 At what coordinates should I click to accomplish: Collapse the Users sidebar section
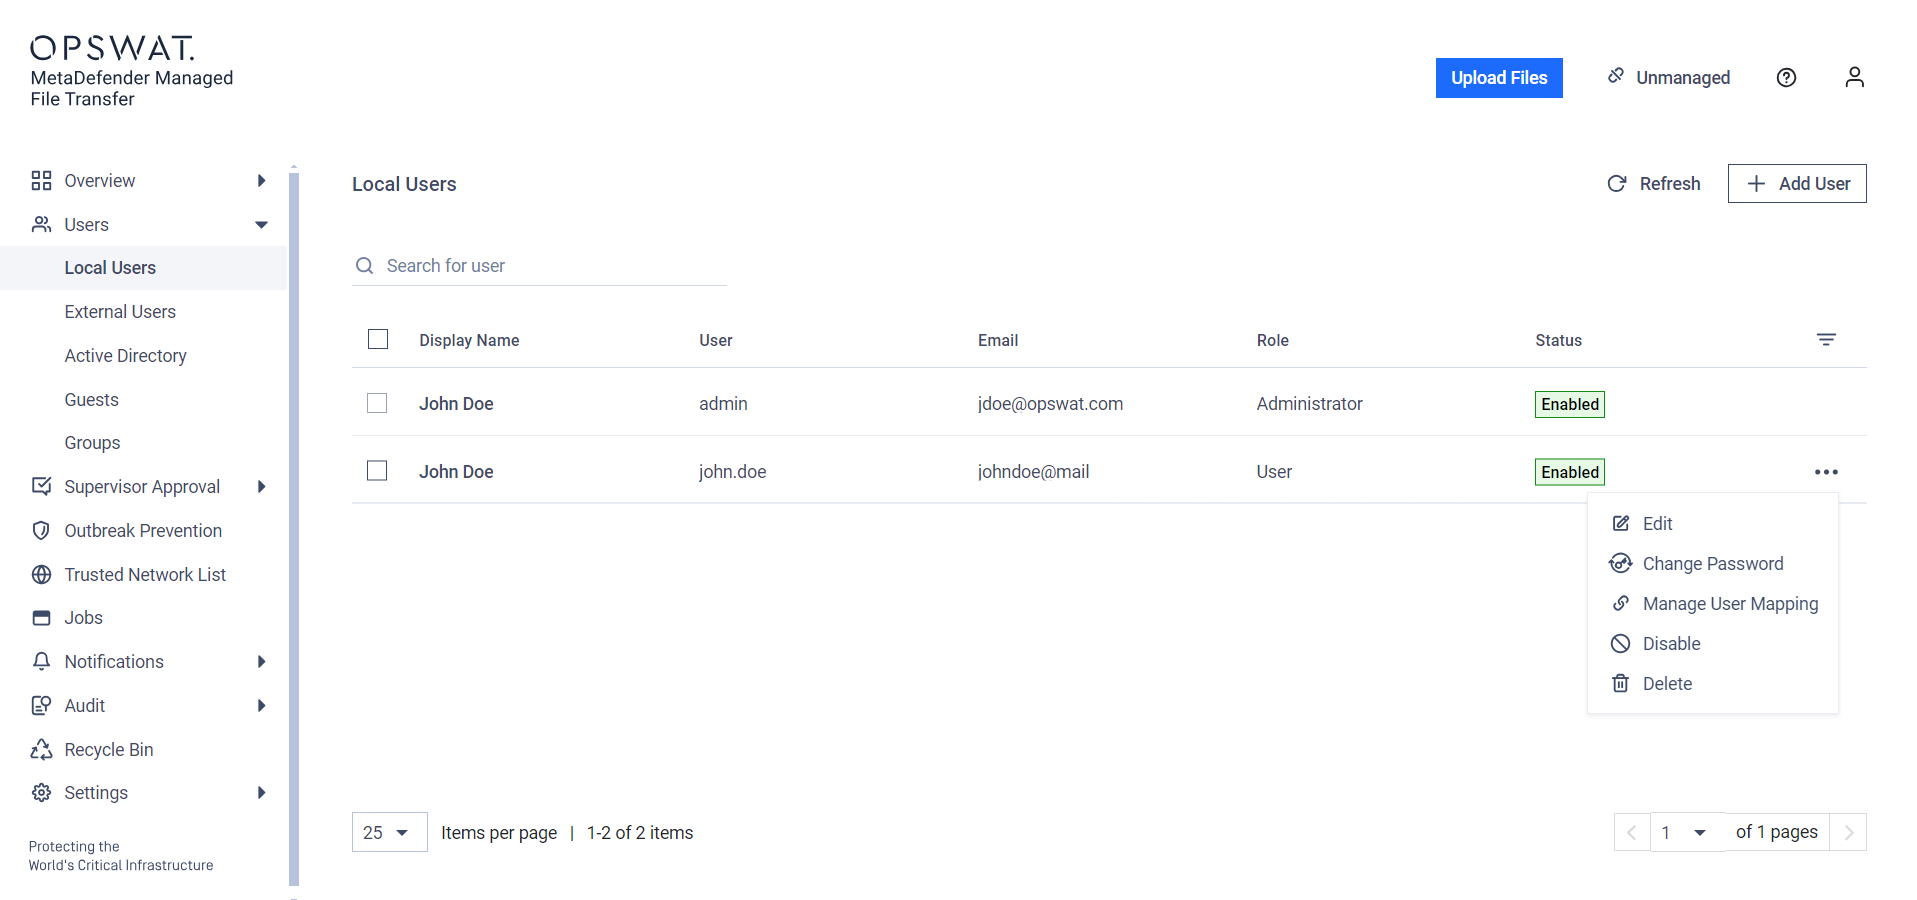pos(261,225)
